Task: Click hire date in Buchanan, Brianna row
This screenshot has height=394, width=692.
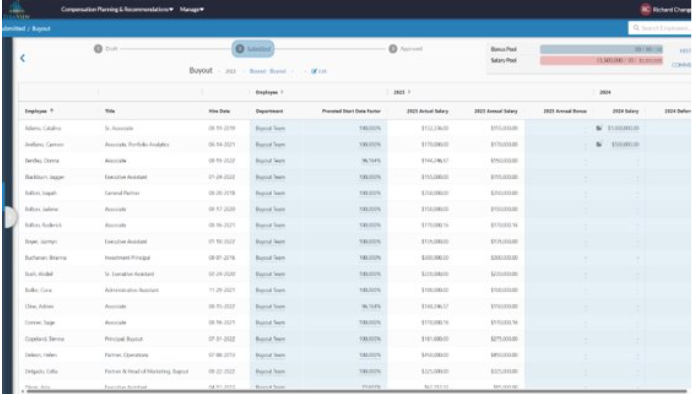Action: click(222, 258)
